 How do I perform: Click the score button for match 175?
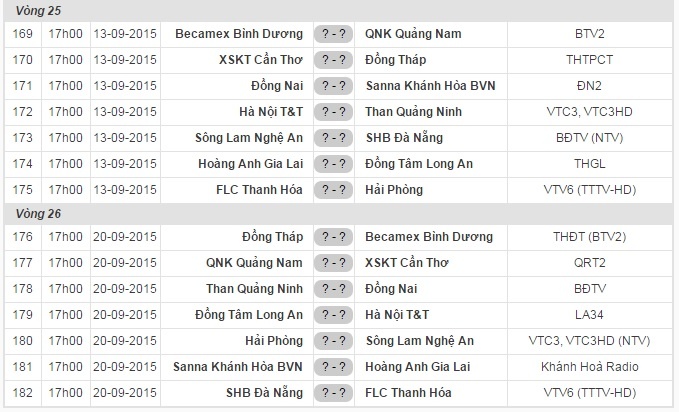pos(333,189)
